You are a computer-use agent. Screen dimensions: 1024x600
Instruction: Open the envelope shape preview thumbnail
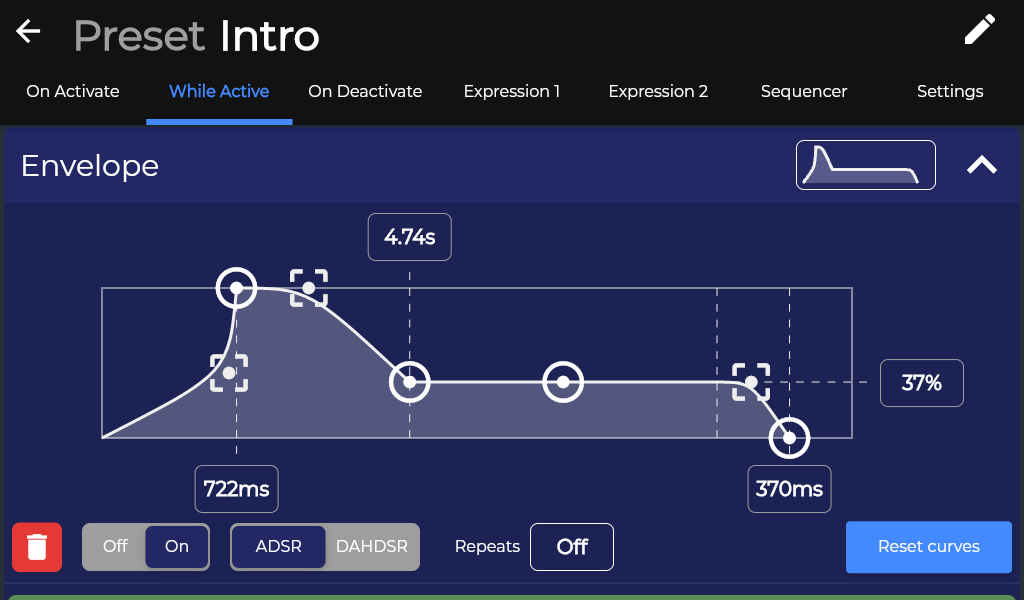[865, 165]
